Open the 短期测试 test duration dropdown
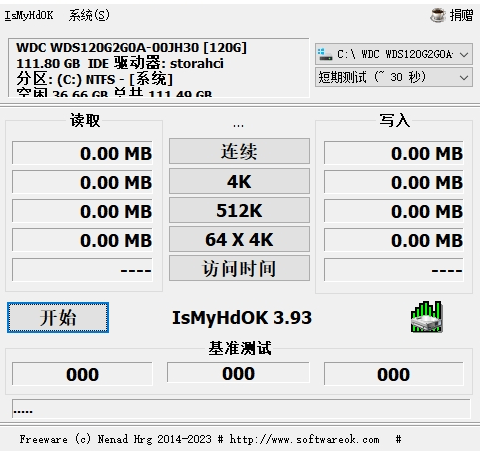 tap(394, 77)
